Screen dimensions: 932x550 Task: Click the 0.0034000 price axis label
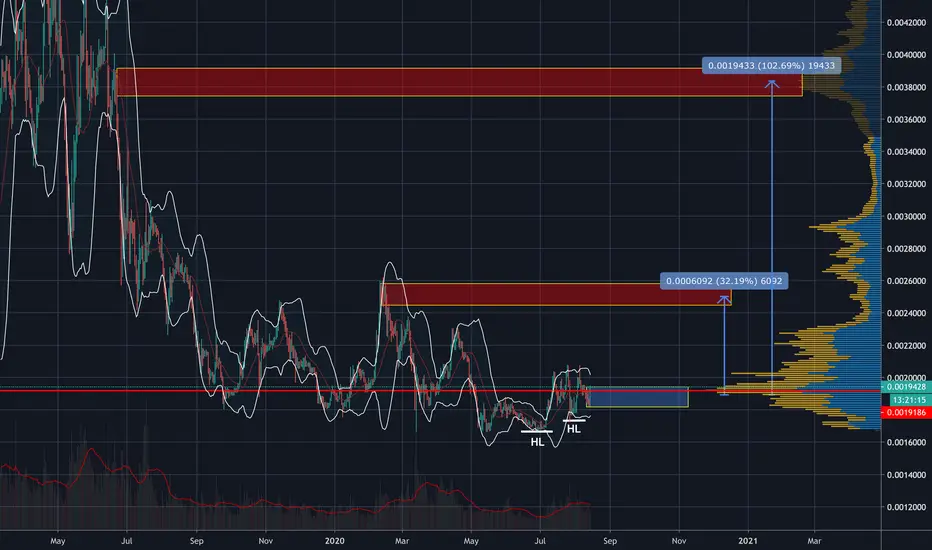906,152
